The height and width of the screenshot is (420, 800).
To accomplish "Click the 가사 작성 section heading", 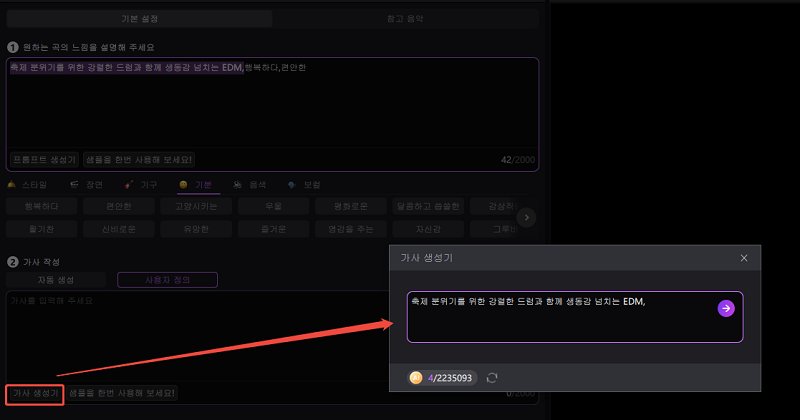I will 41,262.
